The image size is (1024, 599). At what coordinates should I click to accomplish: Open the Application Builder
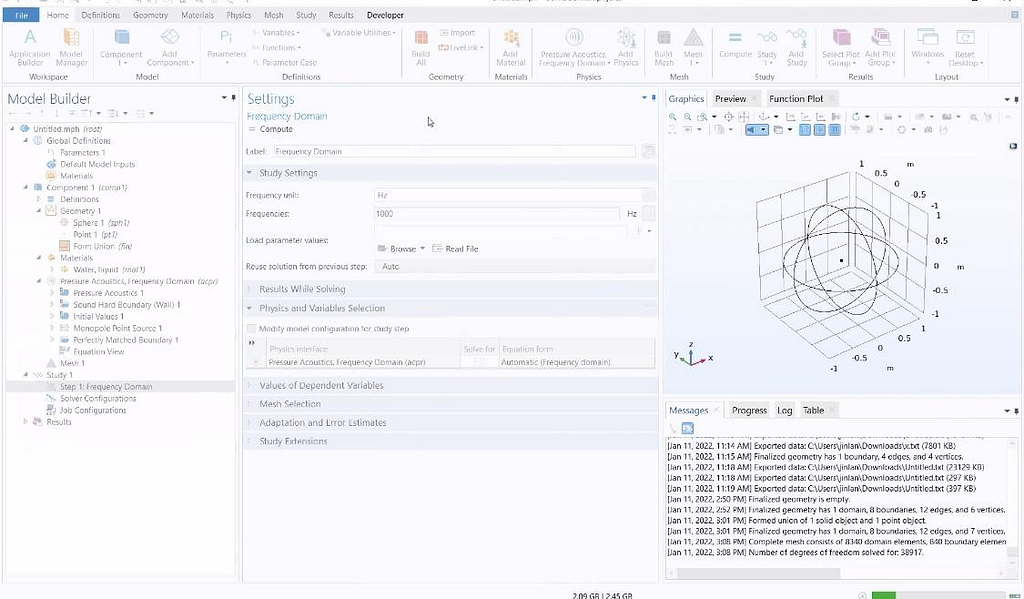29,48
